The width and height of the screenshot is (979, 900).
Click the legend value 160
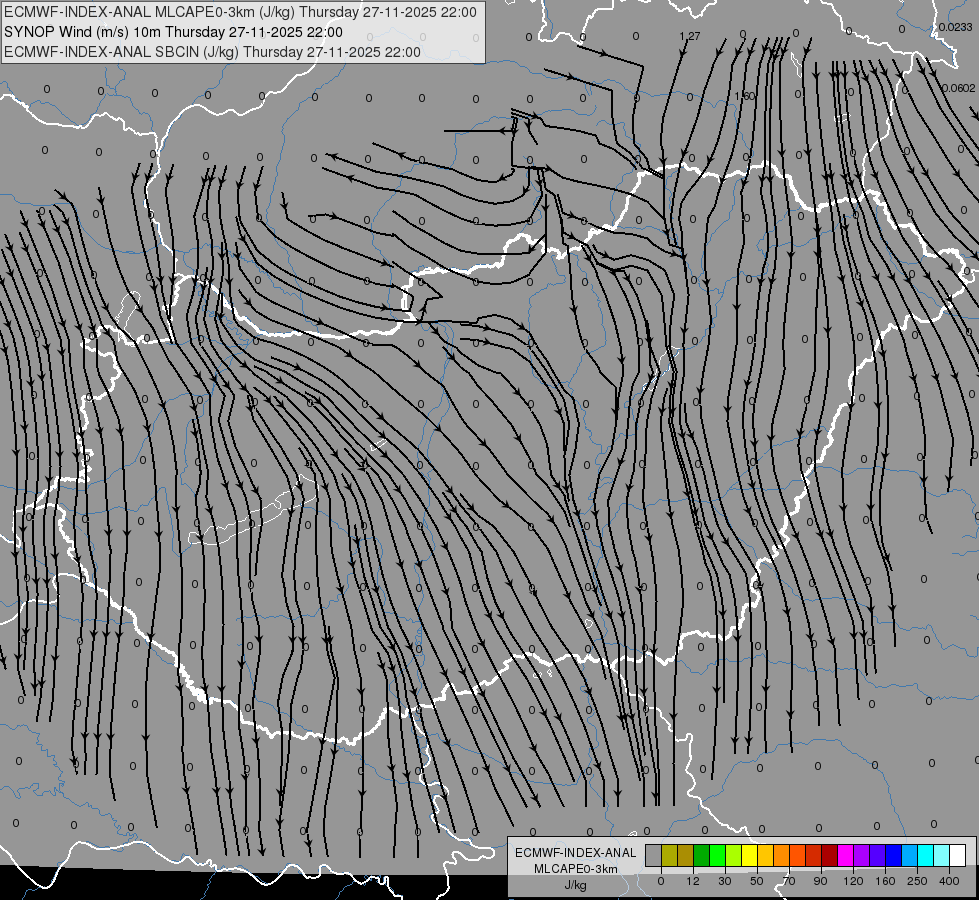tap(885, 881)
